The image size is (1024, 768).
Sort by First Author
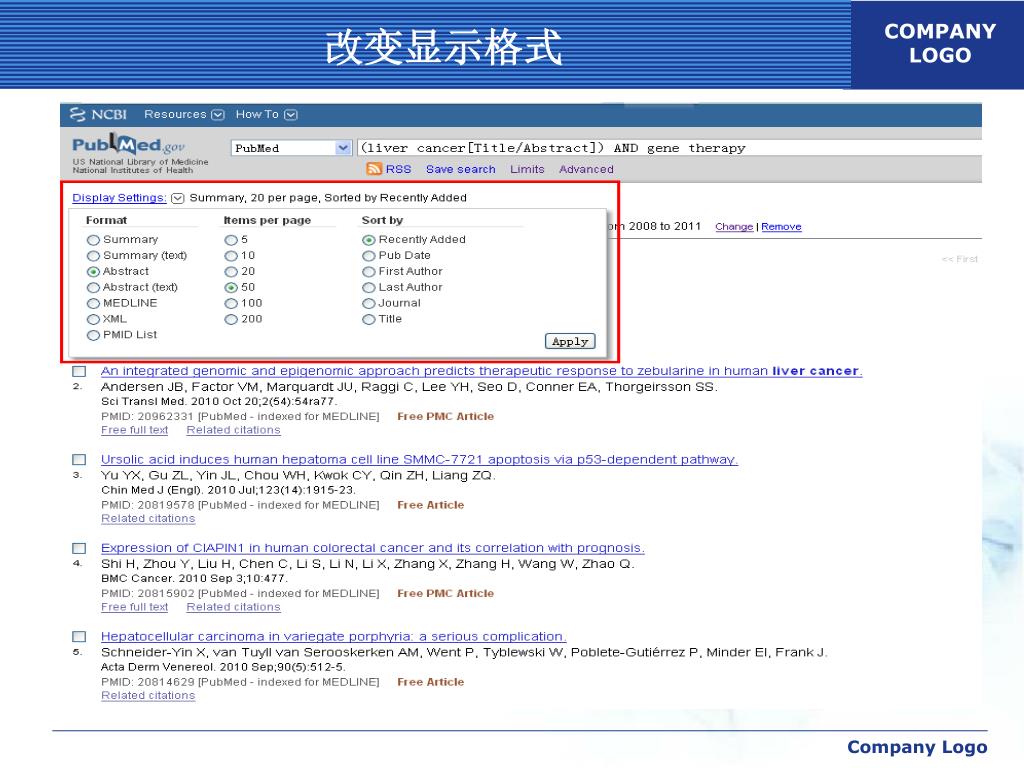[x=369, y=272]
